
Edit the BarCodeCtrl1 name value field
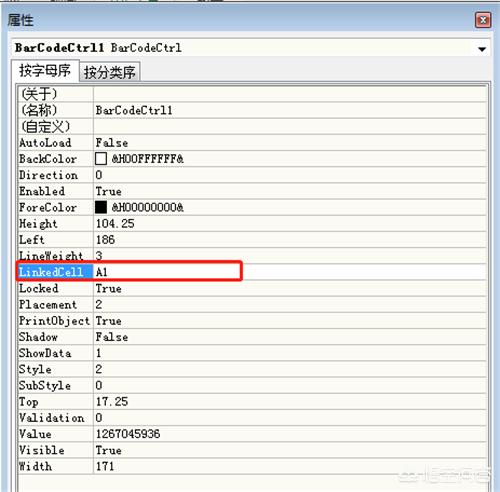tap(290, 110)
